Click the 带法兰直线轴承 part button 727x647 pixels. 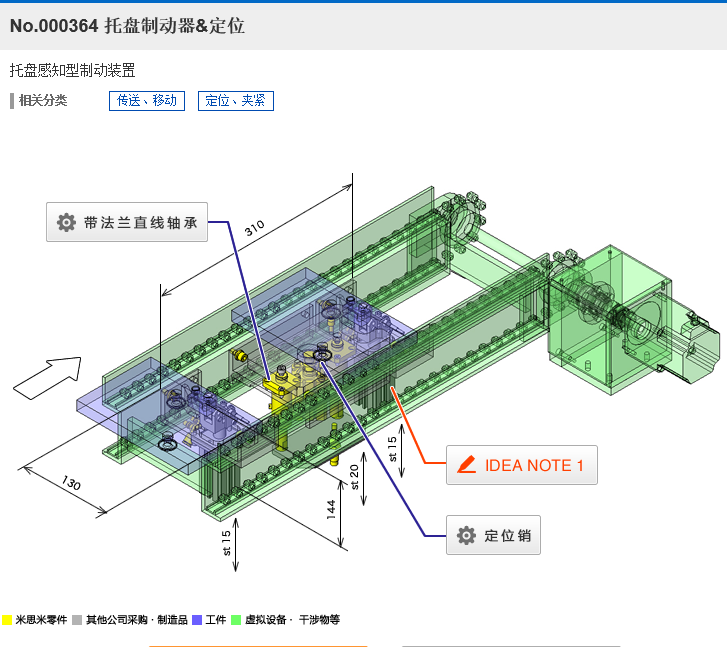127,222
